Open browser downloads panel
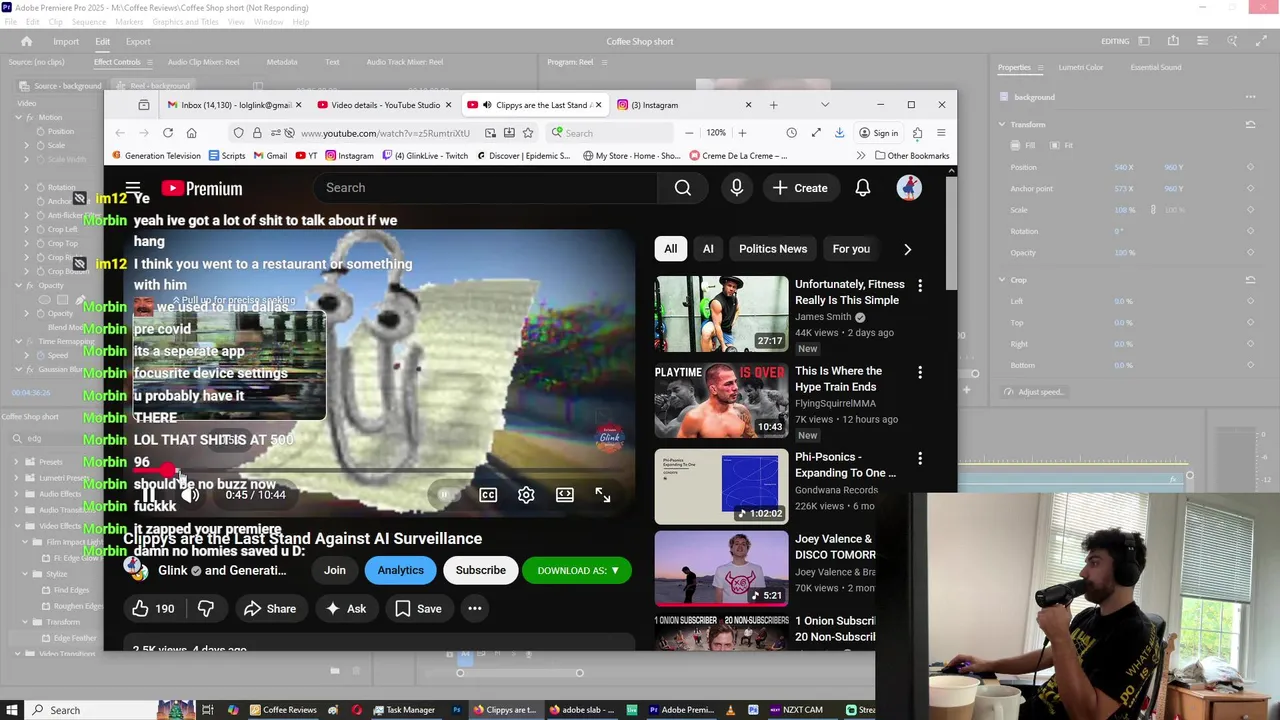This screenshot has height=720, width=1280. click(839, 133)
